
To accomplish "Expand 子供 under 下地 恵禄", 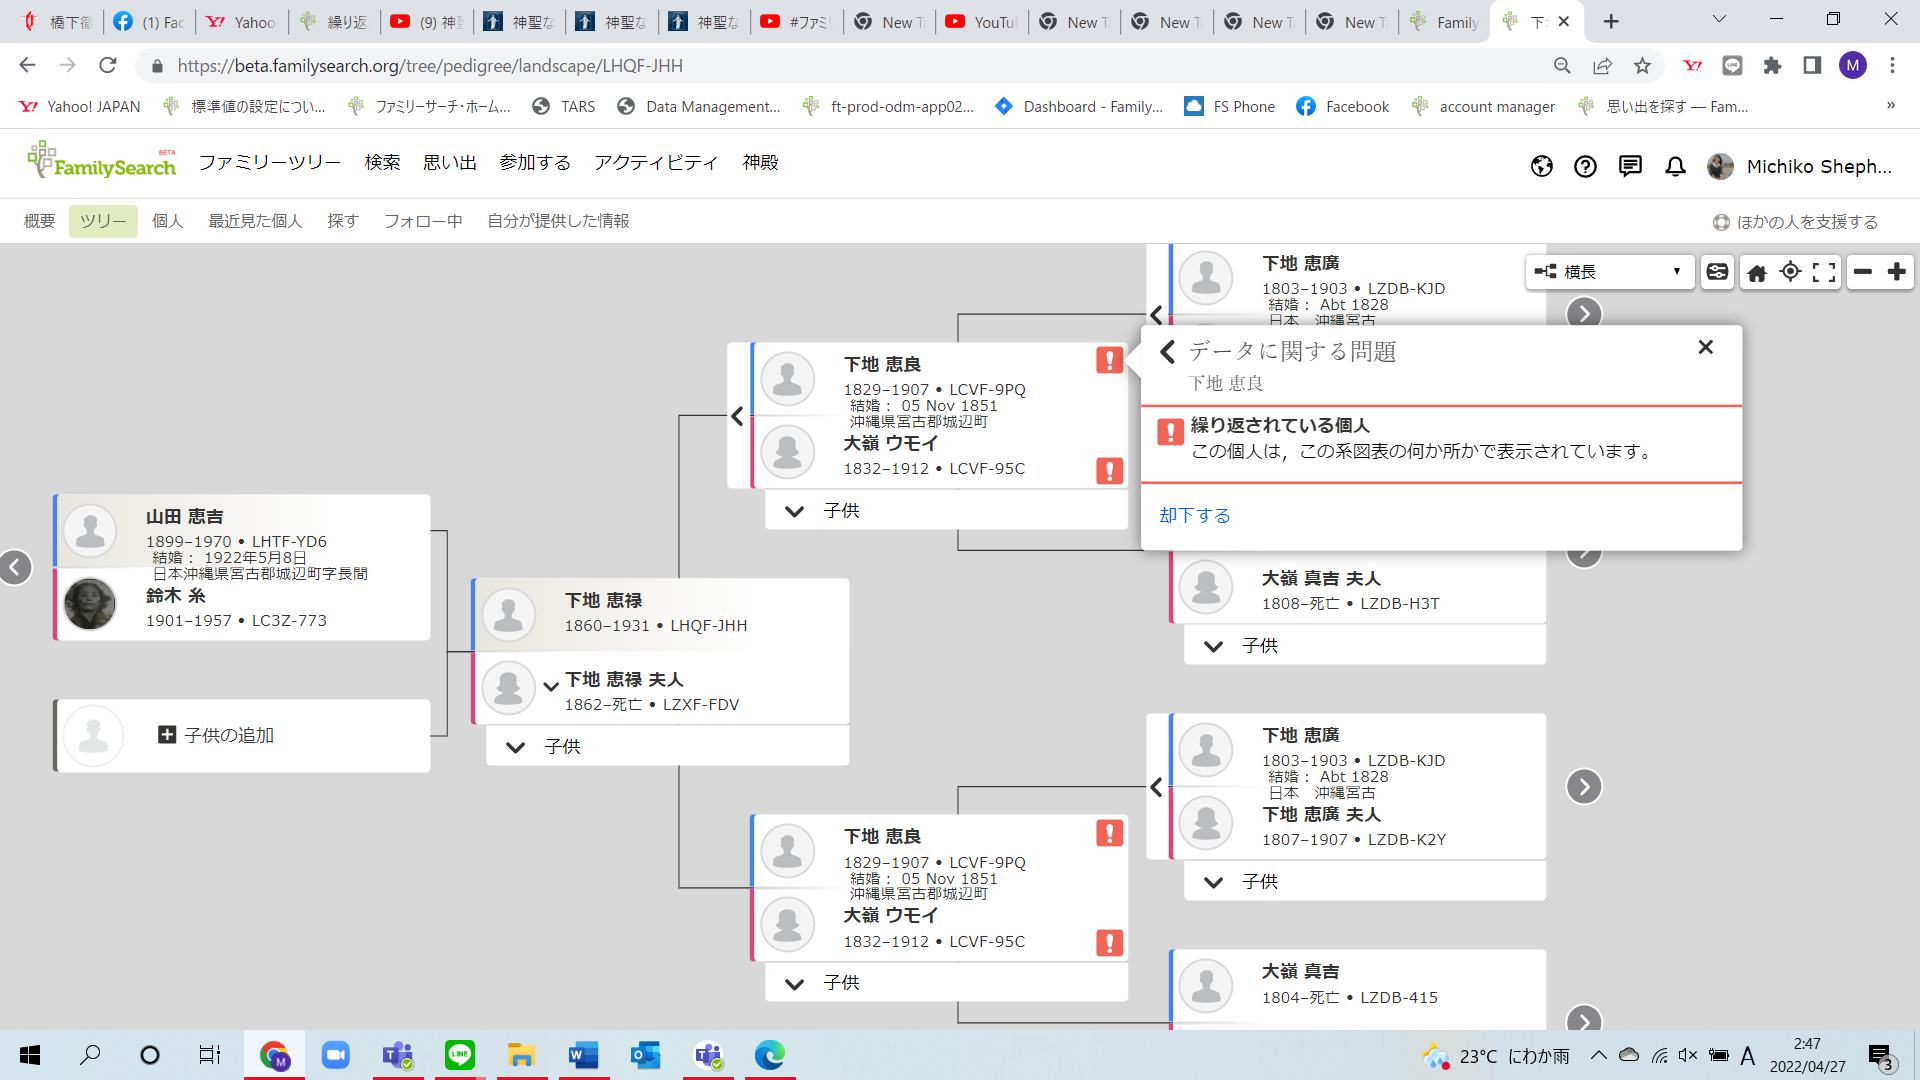I will (516, 747).
